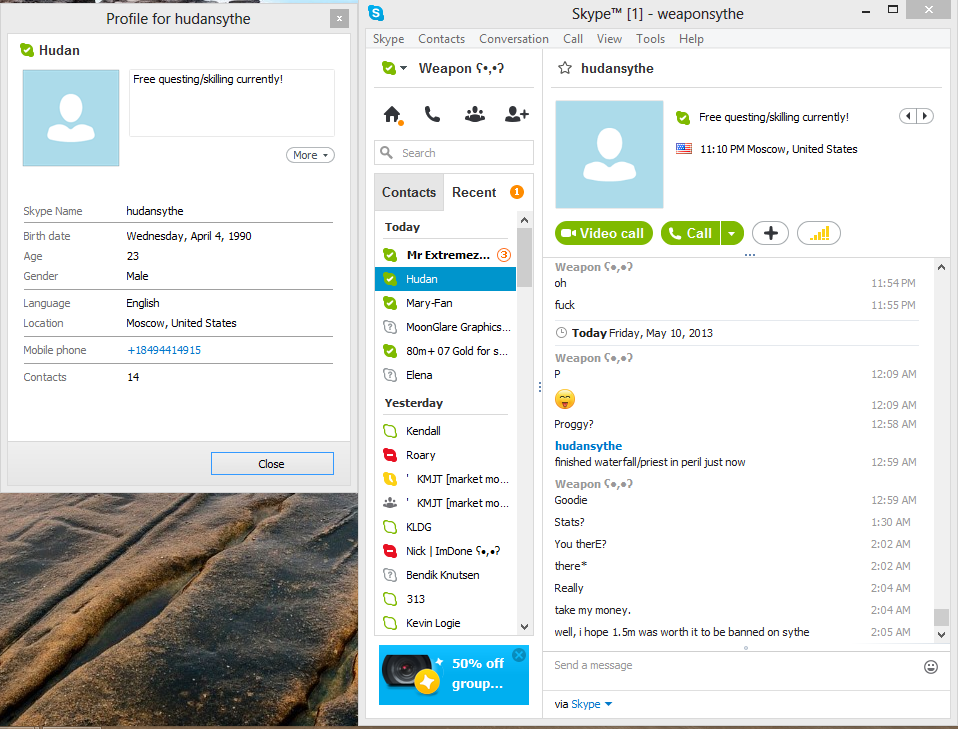
Task: Click the tongue-out emoticon in chat
Action: [565, 400]
